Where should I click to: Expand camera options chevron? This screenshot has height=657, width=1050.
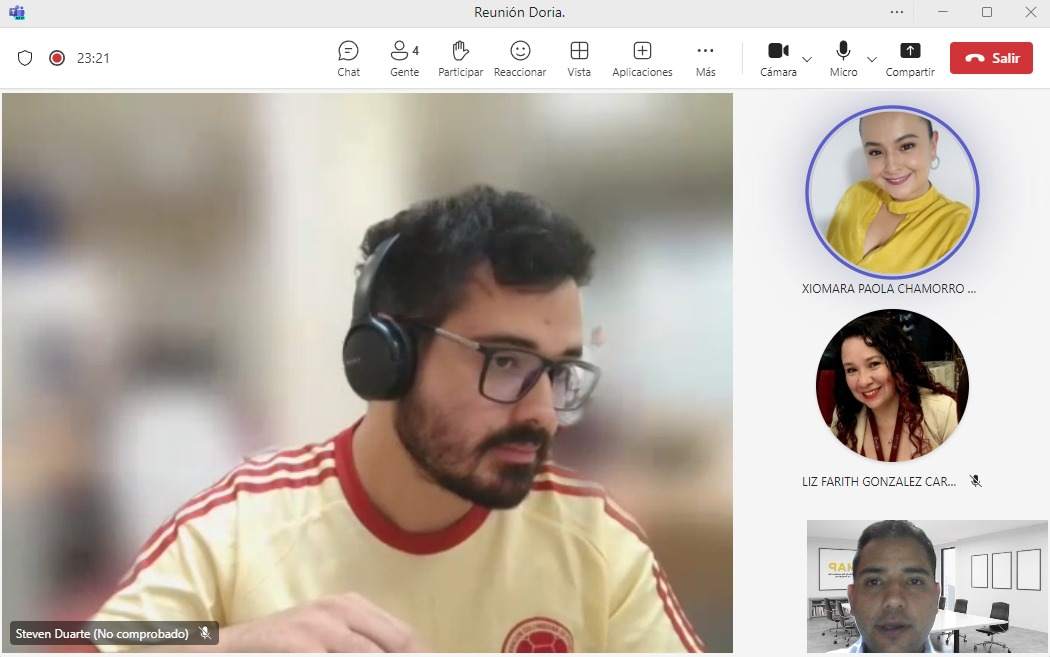(x=807, y=59)
